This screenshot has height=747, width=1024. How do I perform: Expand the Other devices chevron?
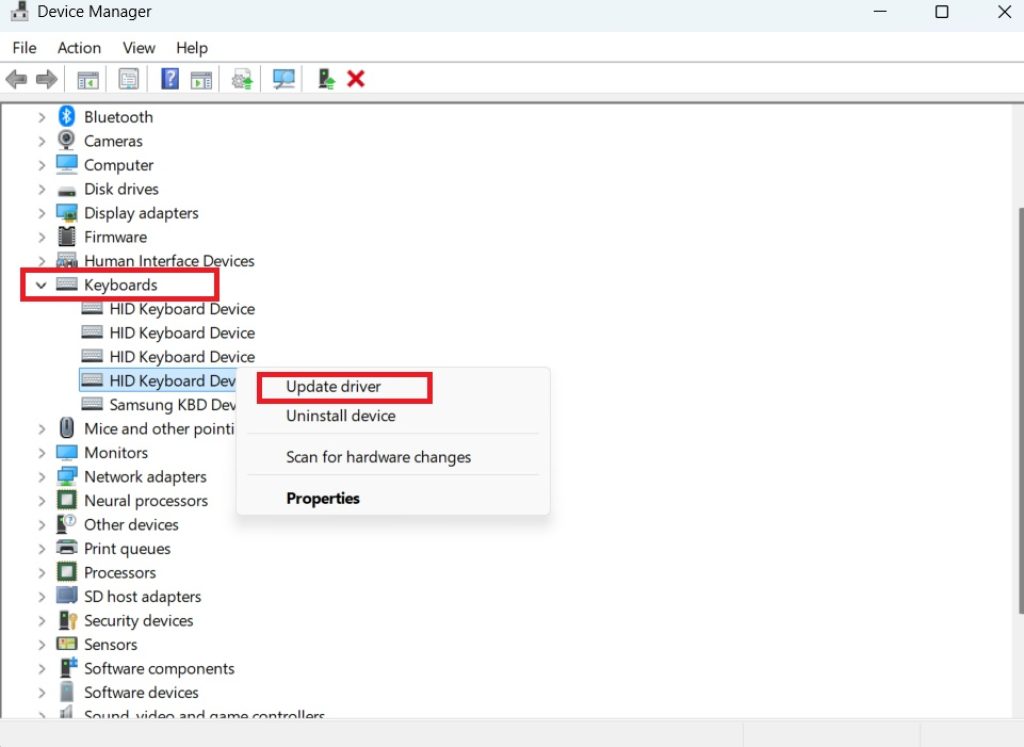coord(42,525)
